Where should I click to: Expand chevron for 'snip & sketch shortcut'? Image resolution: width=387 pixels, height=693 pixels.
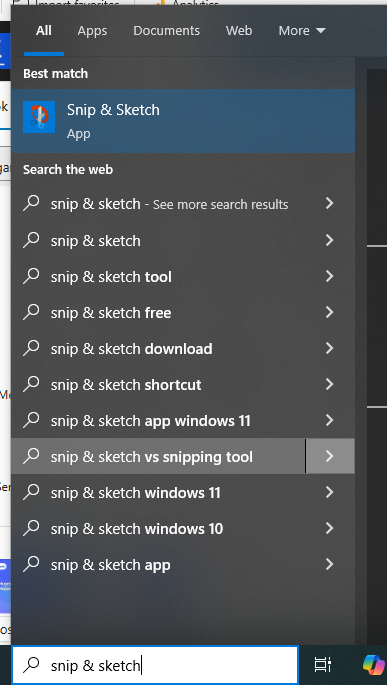pyautogui.click(x=330, y=384)
